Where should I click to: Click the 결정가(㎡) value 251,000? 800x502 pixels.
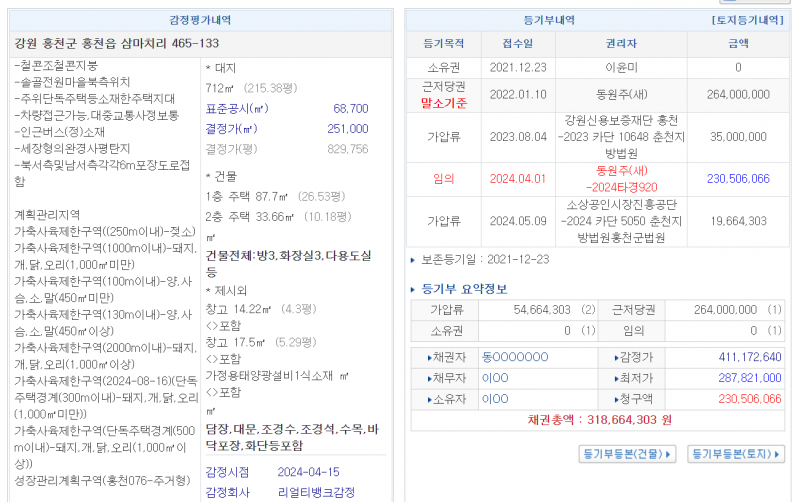[x=347, y=129]
